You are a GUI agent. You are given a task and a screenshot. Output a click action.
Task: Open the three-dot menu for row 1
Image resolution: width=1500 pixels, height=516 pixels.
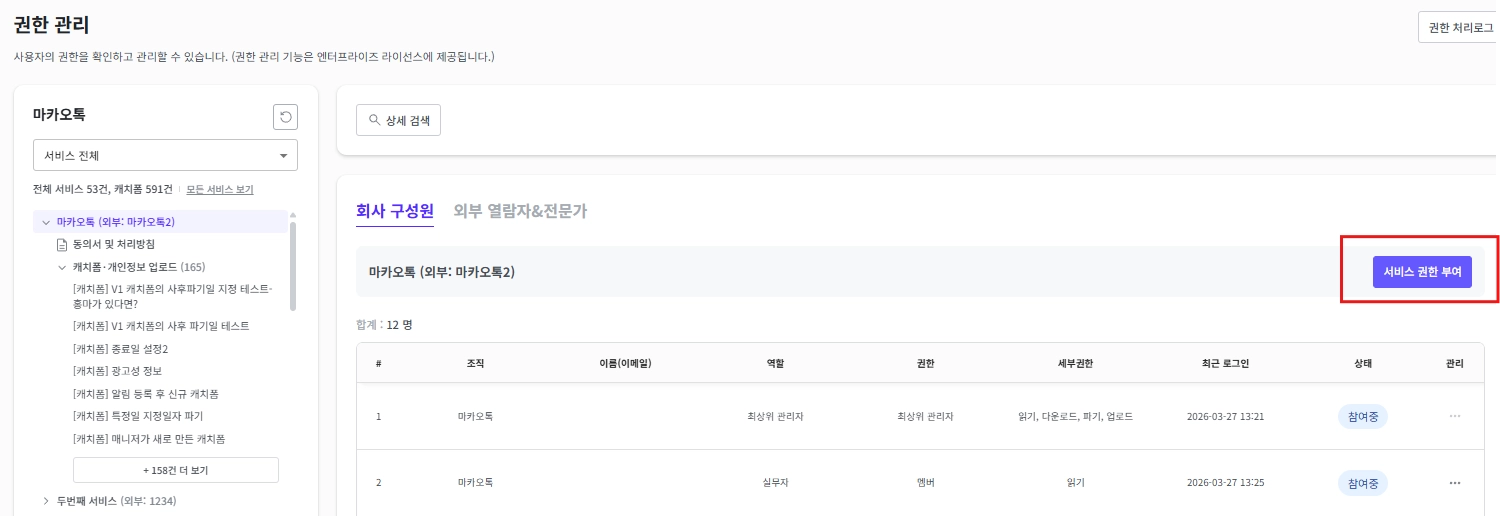[x=1454, y=416]
